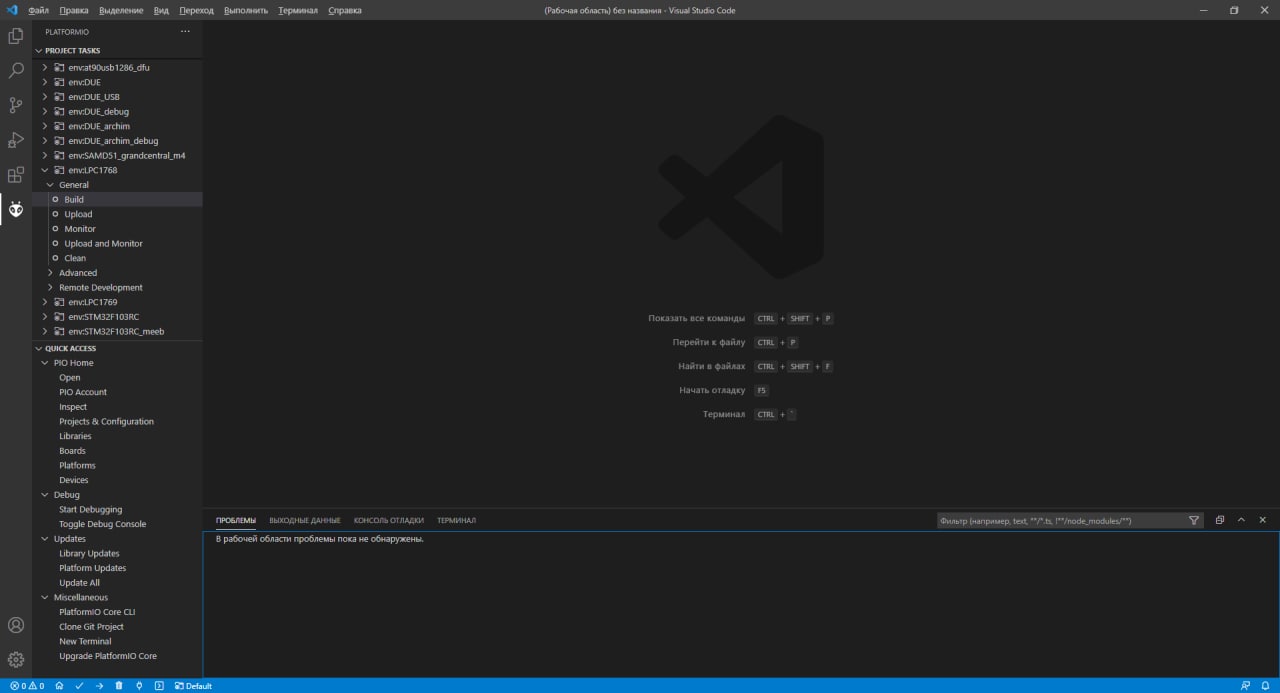This screenshot has width=1280, height=693.
Task: Open the Search view in activity bar
Action: coord(16,71)
